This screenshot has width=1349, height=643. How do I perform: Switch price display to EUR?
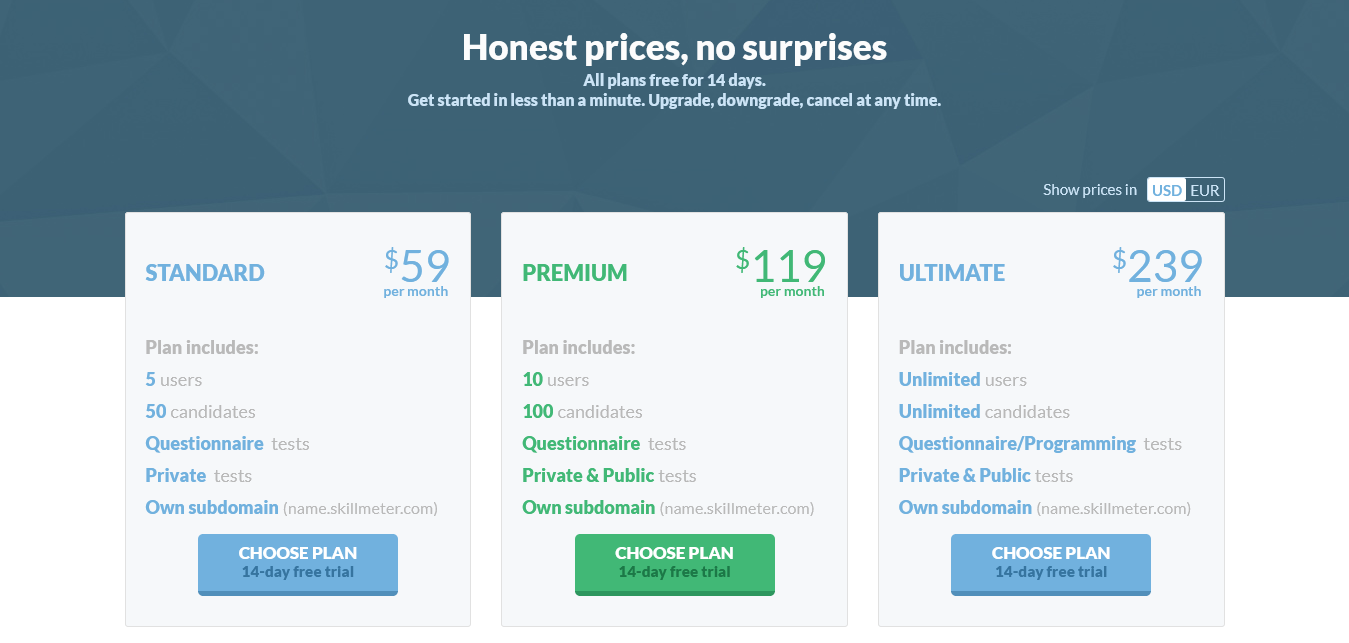click(1206, 189)
